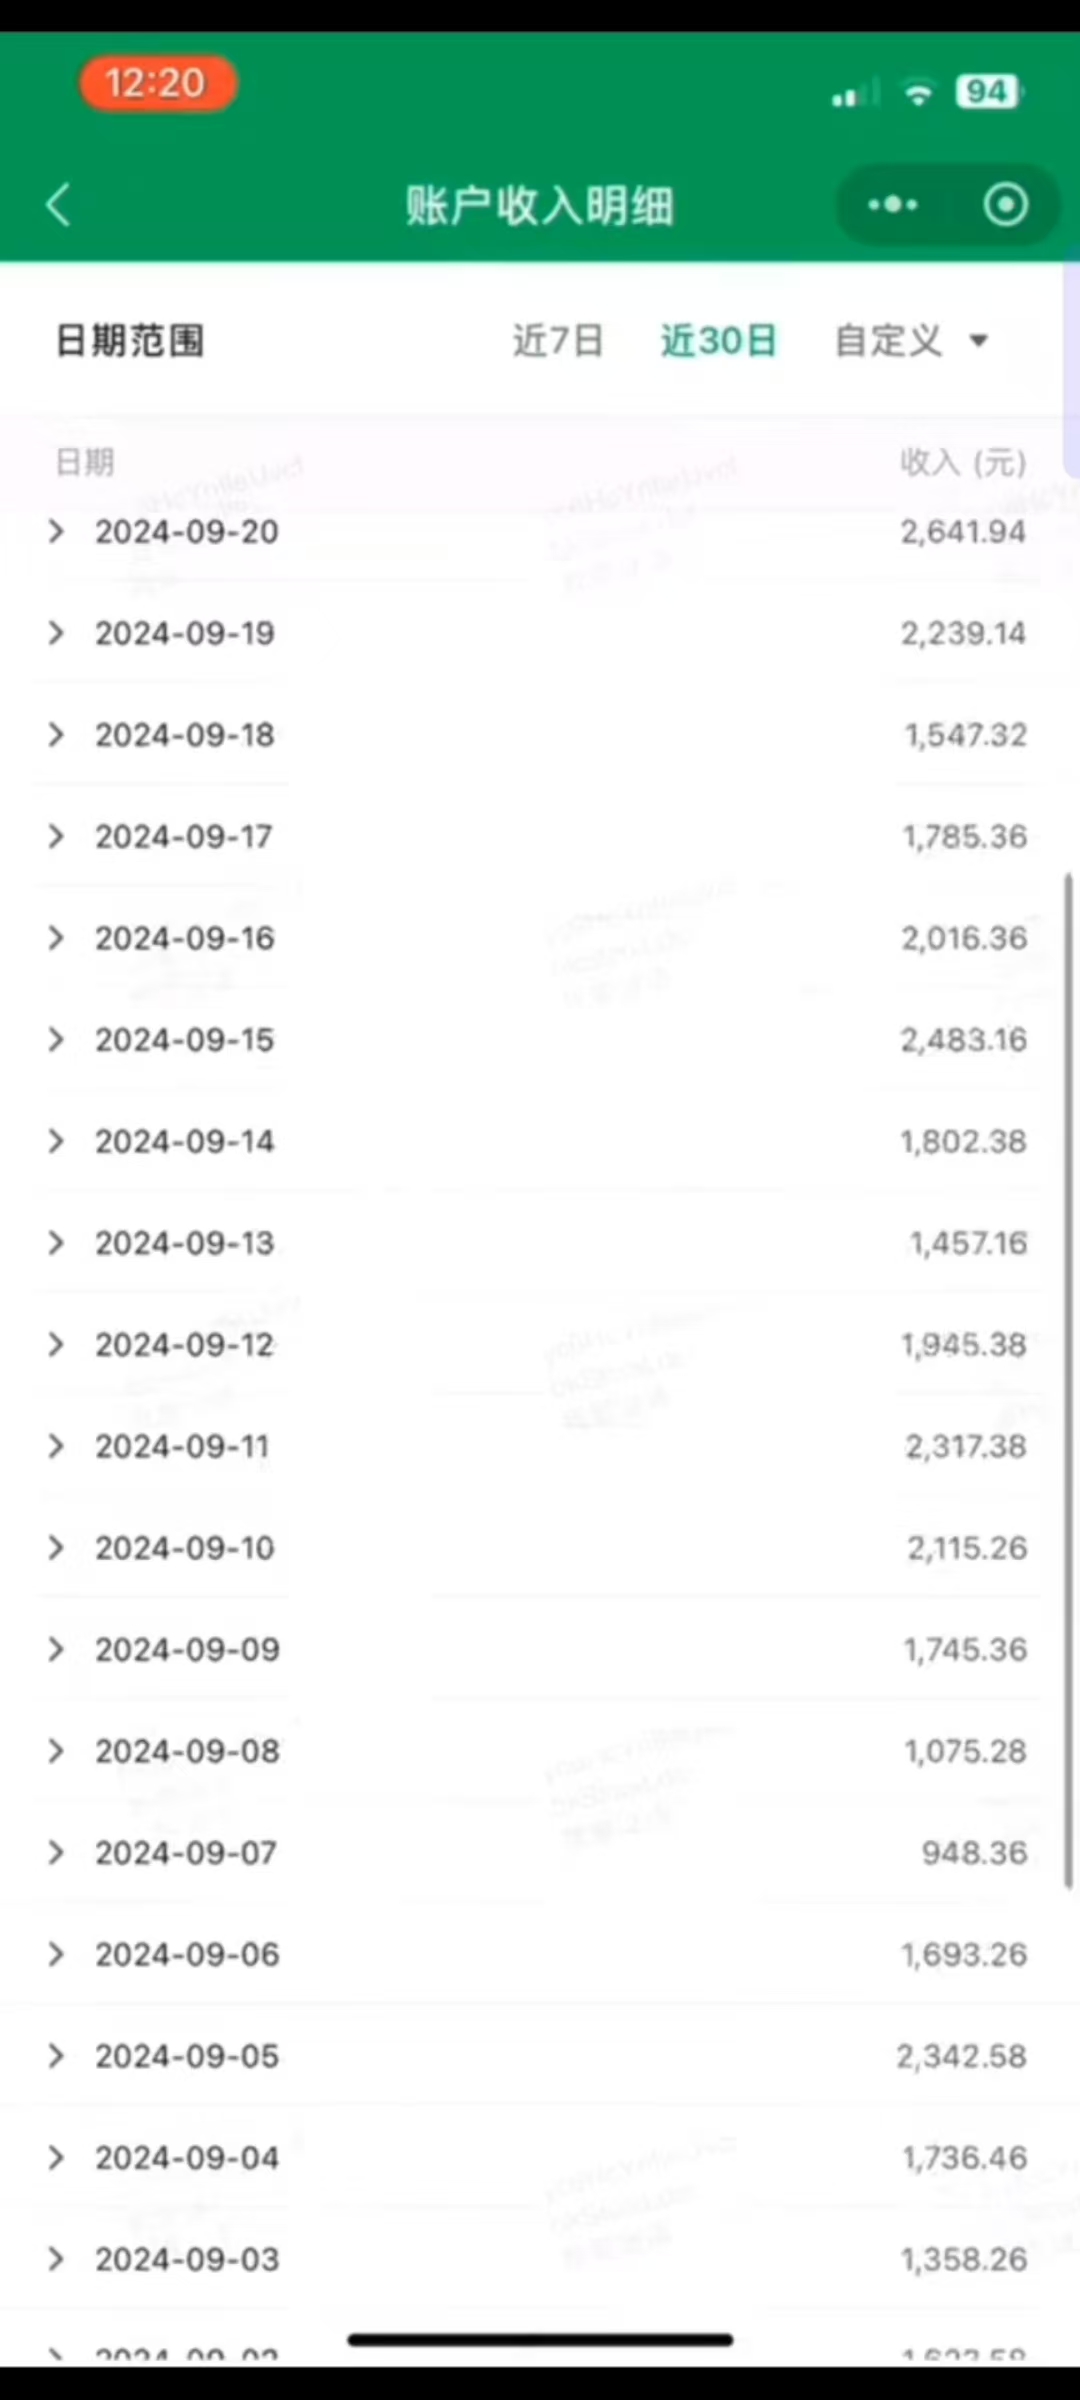The height and width of the screenshot is (2400, 1080).
Task: Tap the cellular signal bars icon
Action: 853,93
